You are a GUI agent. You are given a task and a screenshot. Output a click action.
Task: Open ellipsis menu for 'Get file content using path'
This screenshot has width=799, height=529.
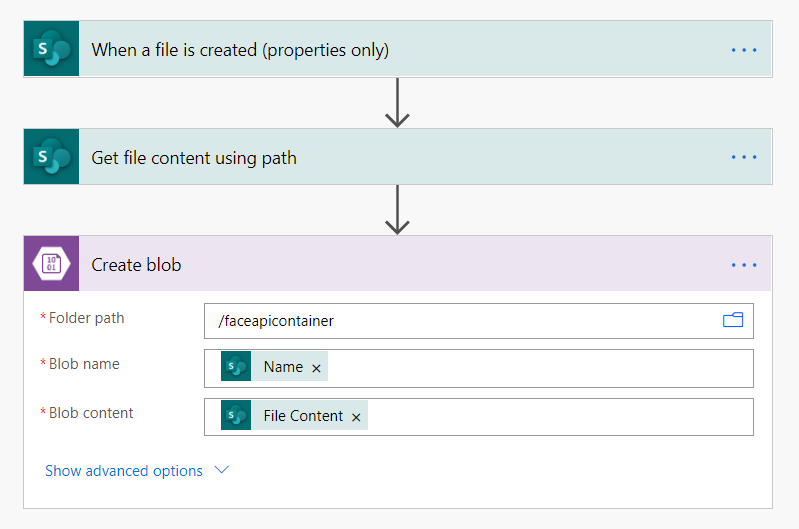click(x=744, y=157)
